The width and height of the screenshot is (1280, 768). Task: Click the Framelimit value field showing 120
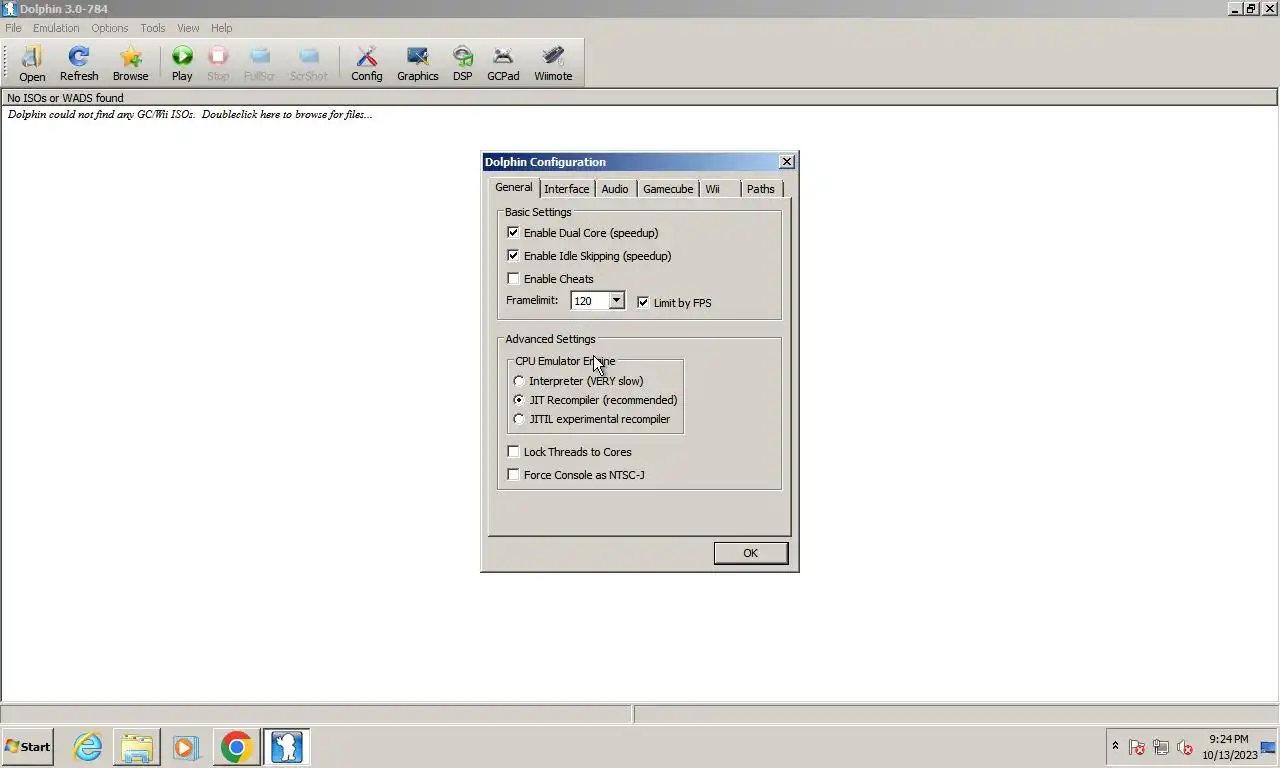click(590, 300)
